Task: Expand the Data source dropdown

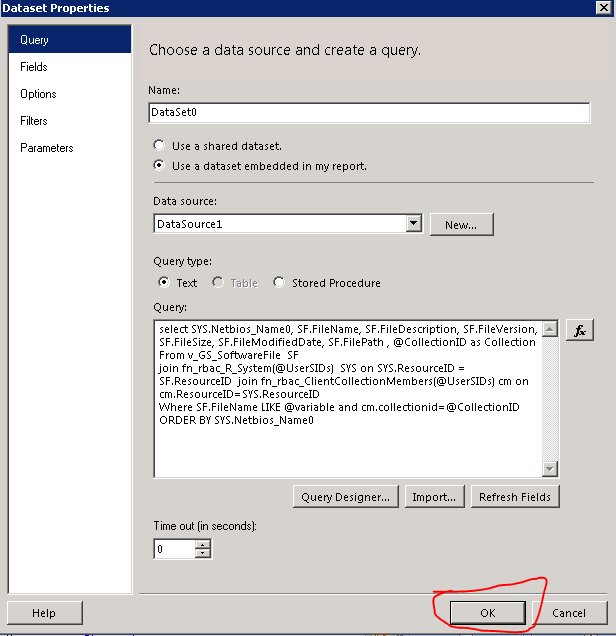Action: point(414,223)
